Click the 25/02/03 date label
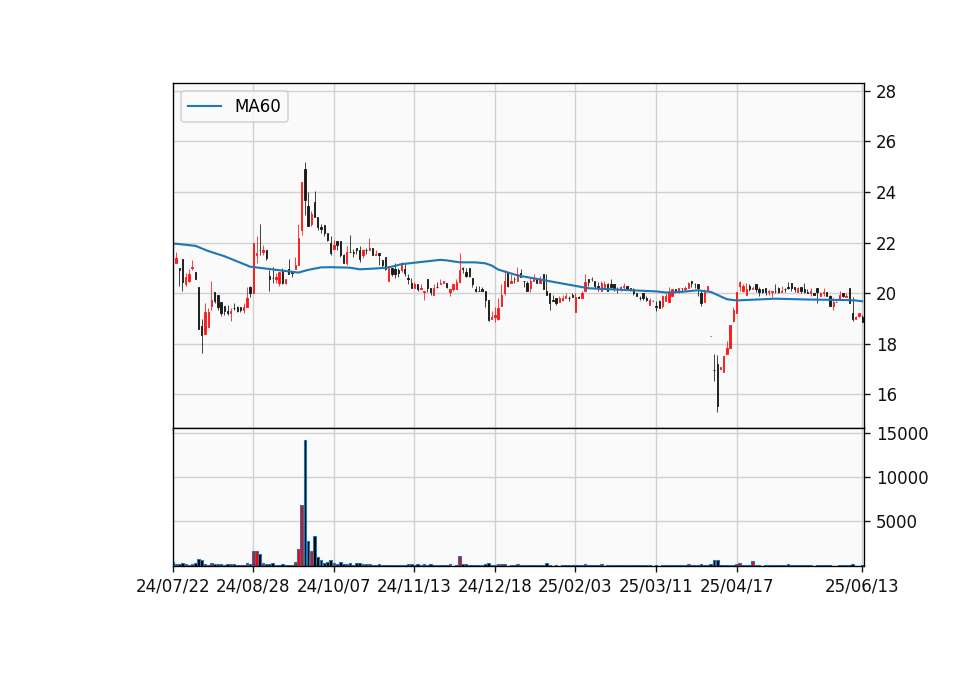Screen dimensions: 960x690 pyautogui.click(x=575, y=586)
